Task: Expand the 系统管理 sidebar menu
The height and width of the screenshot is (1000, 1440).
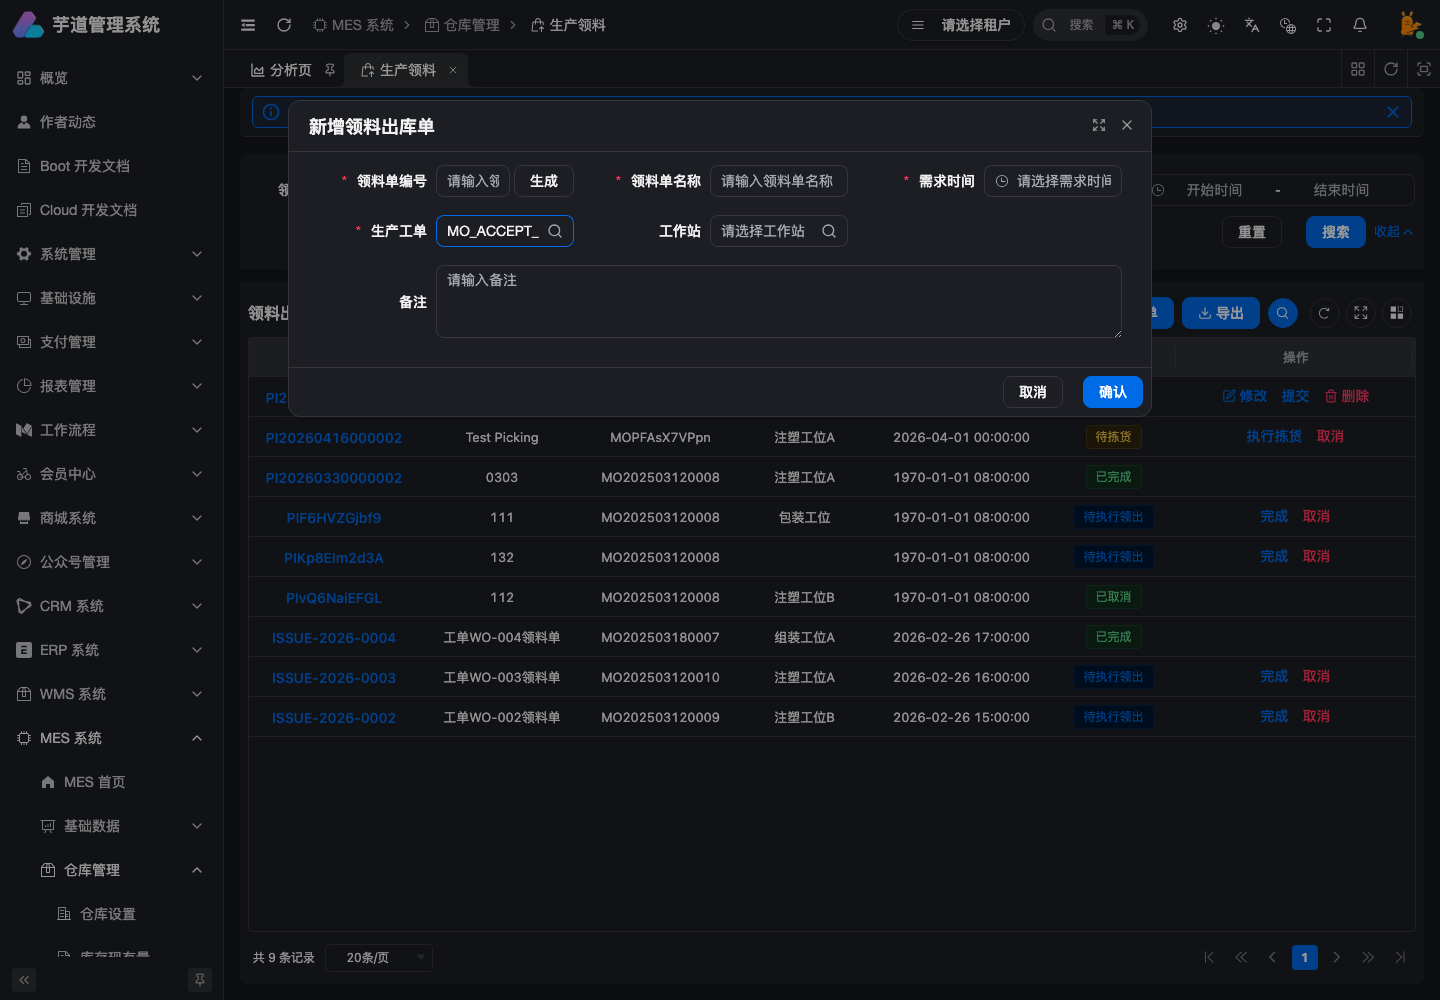Action: click(111, 254)
